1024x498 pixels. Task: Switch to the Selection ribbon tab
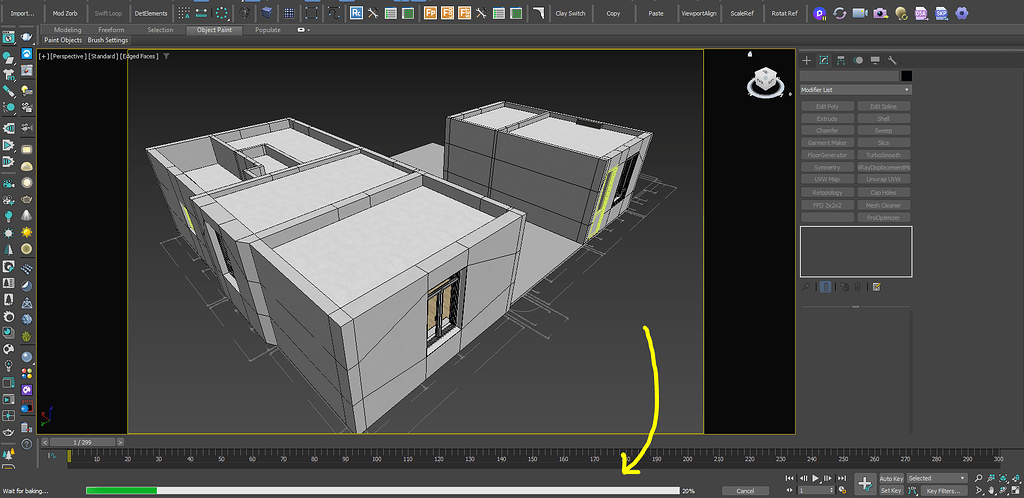pyautogui.click(x=160, y=30)
